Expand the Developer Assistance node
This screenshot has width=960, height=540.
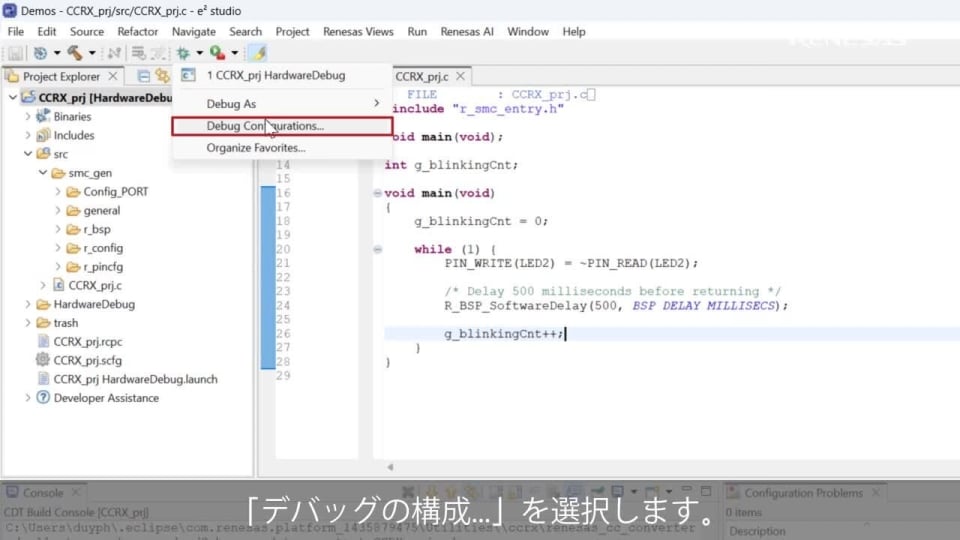pyautogui.click(x=28, y=398)
